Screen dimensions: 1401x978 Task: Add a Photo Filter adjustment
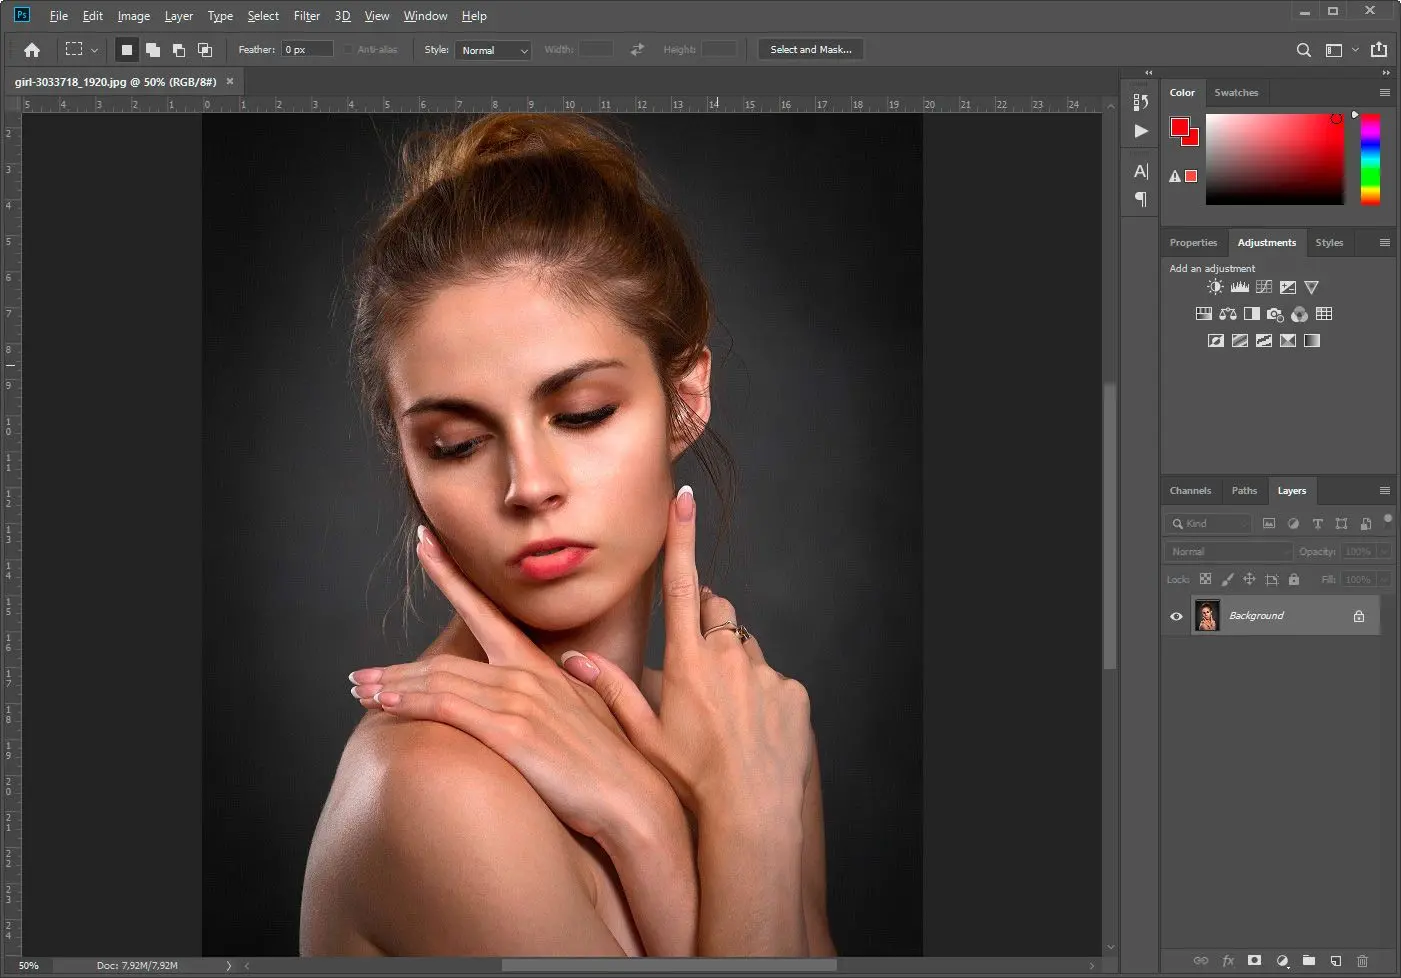pyautogui.click(x=1275, y=313)
